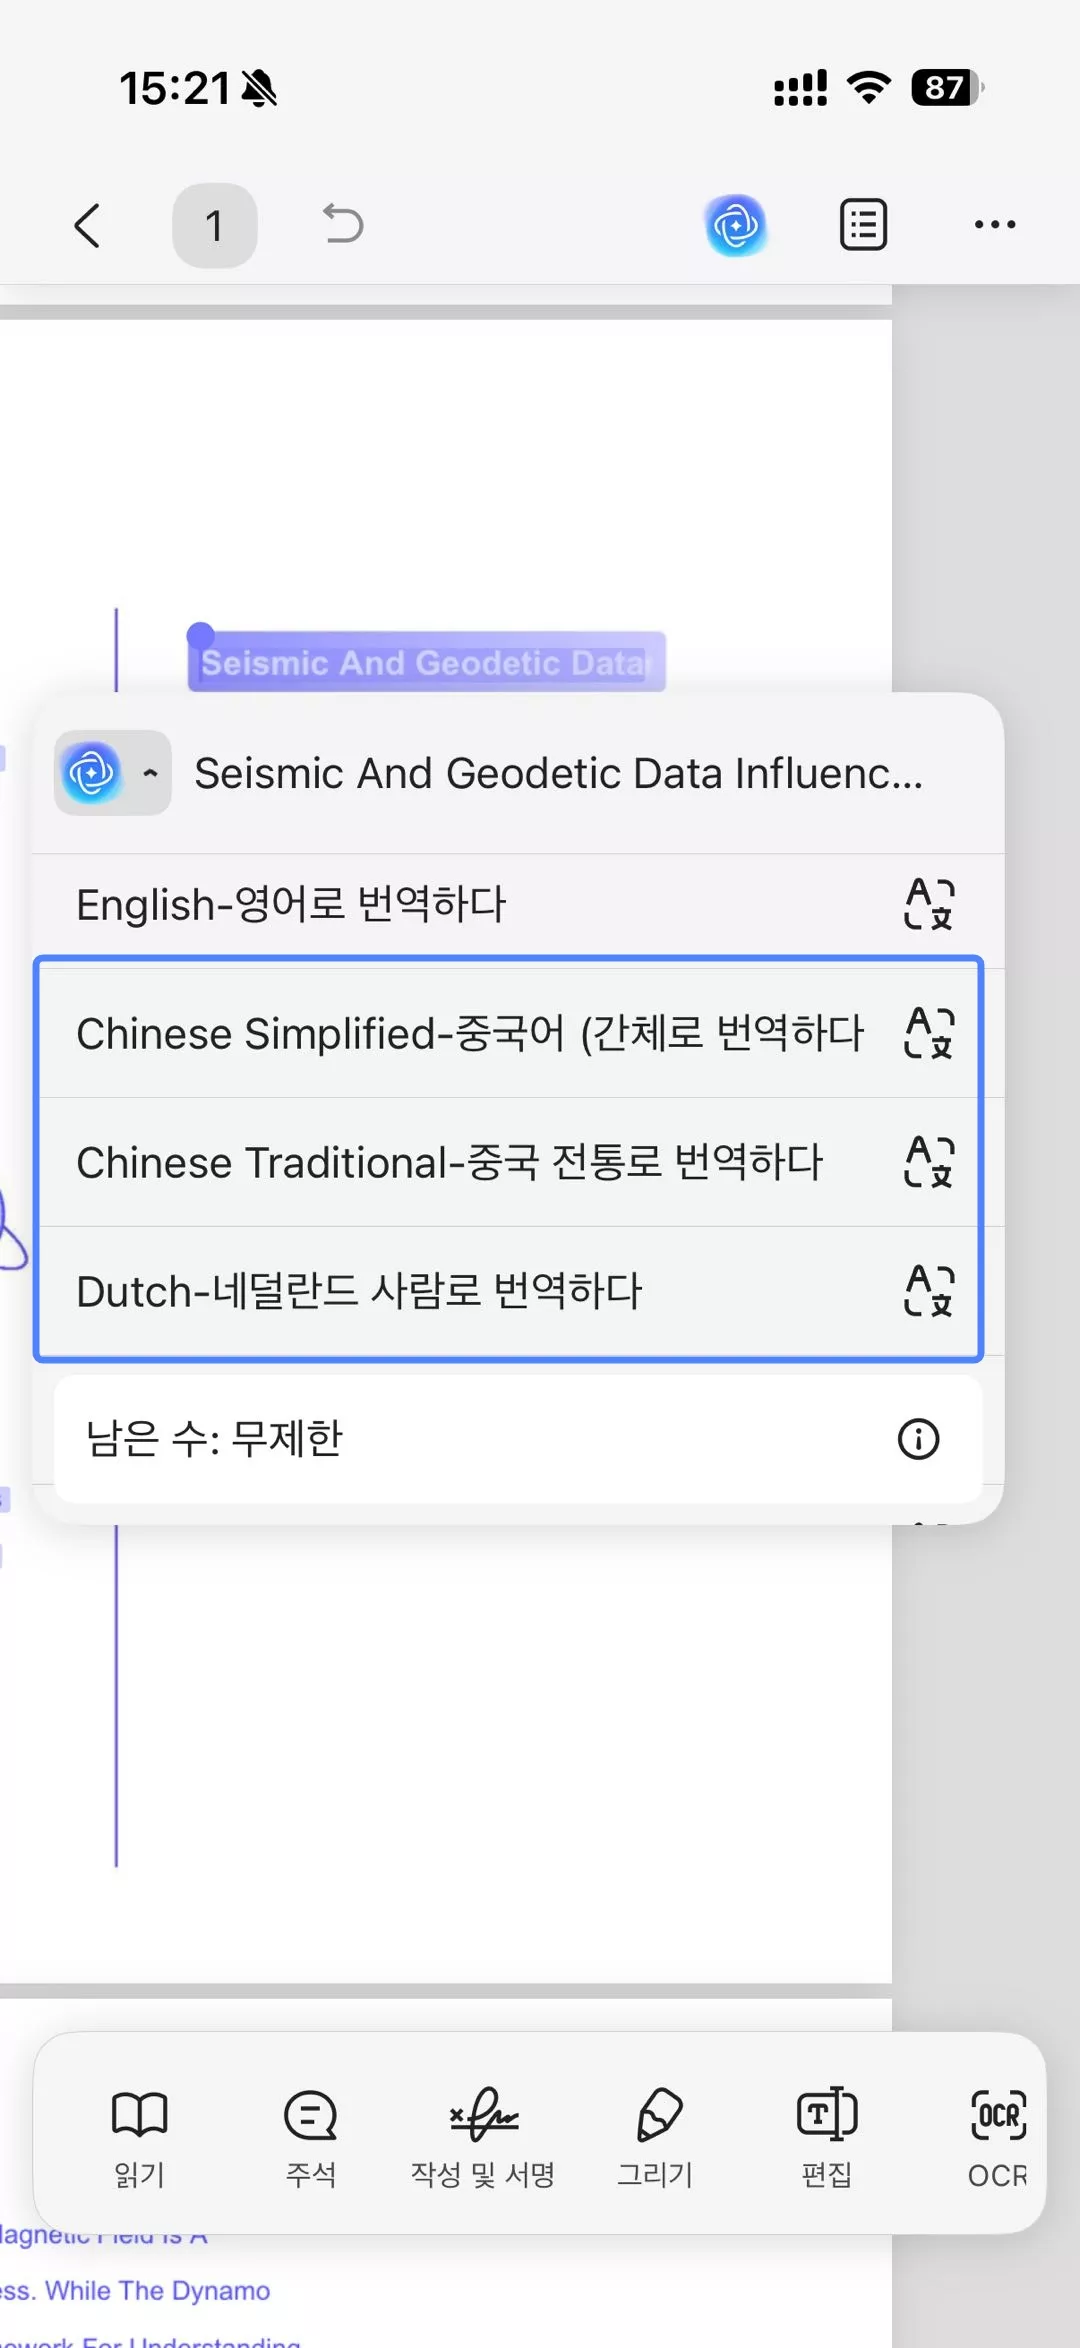
Task: Open the document outline icon
Action: click(x=861, y=224)
